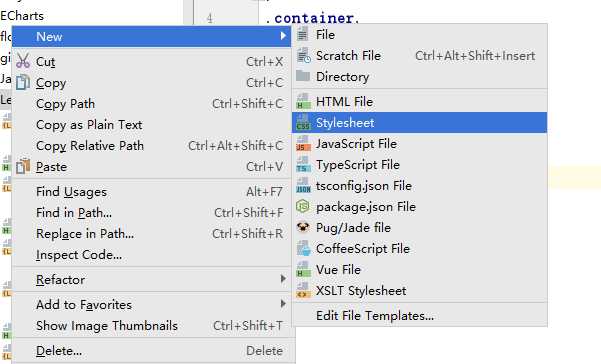Click the Copy clipboard icon
This screenshot has width=601, height=364.
coord(23,82)
